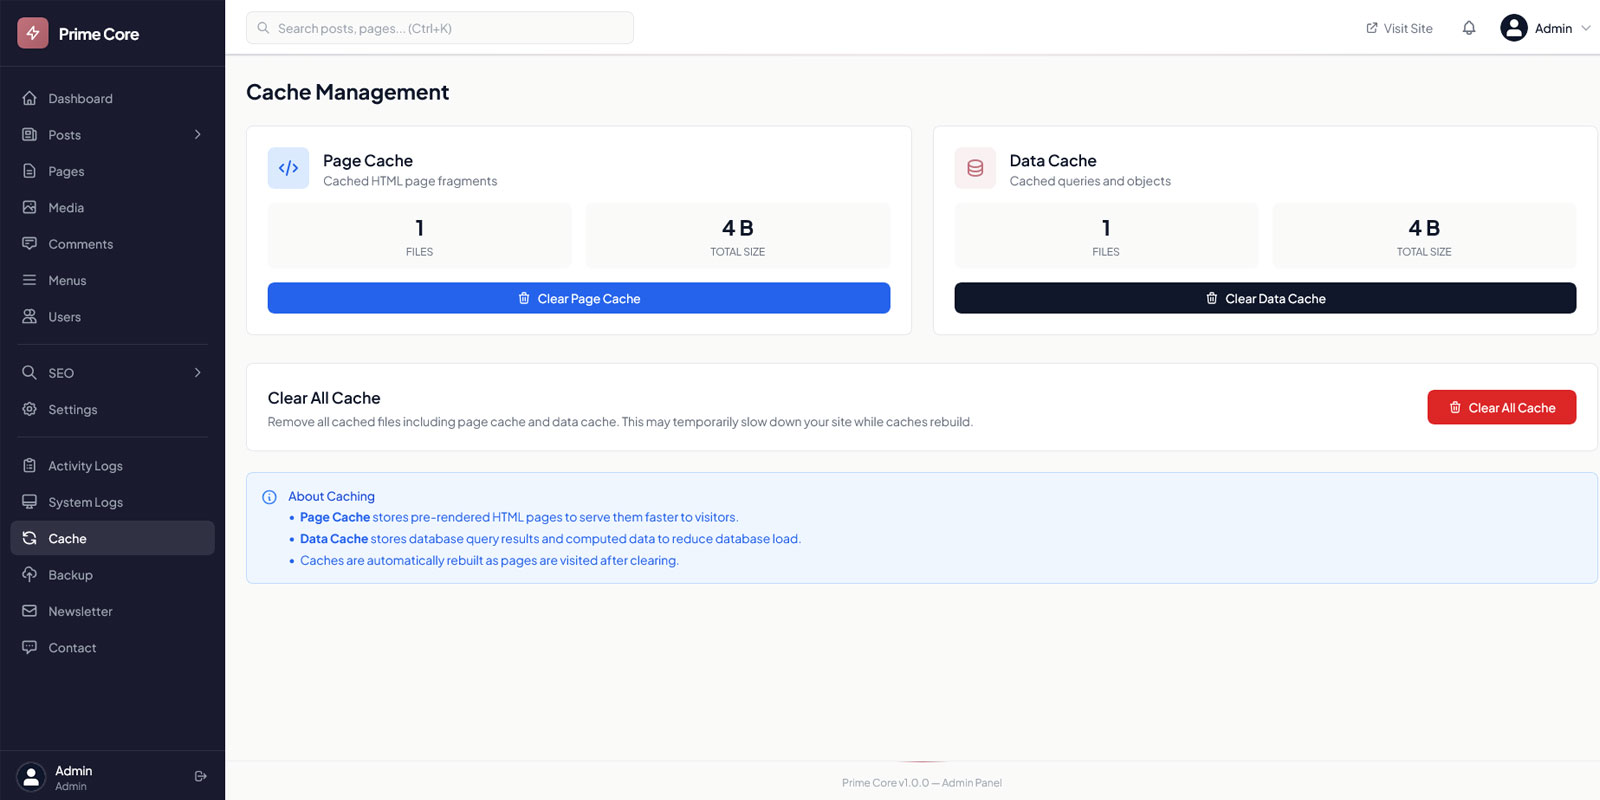Focus the search posts and pages field
Viewport: 1600px width, 800px height.
click(440, 28)
